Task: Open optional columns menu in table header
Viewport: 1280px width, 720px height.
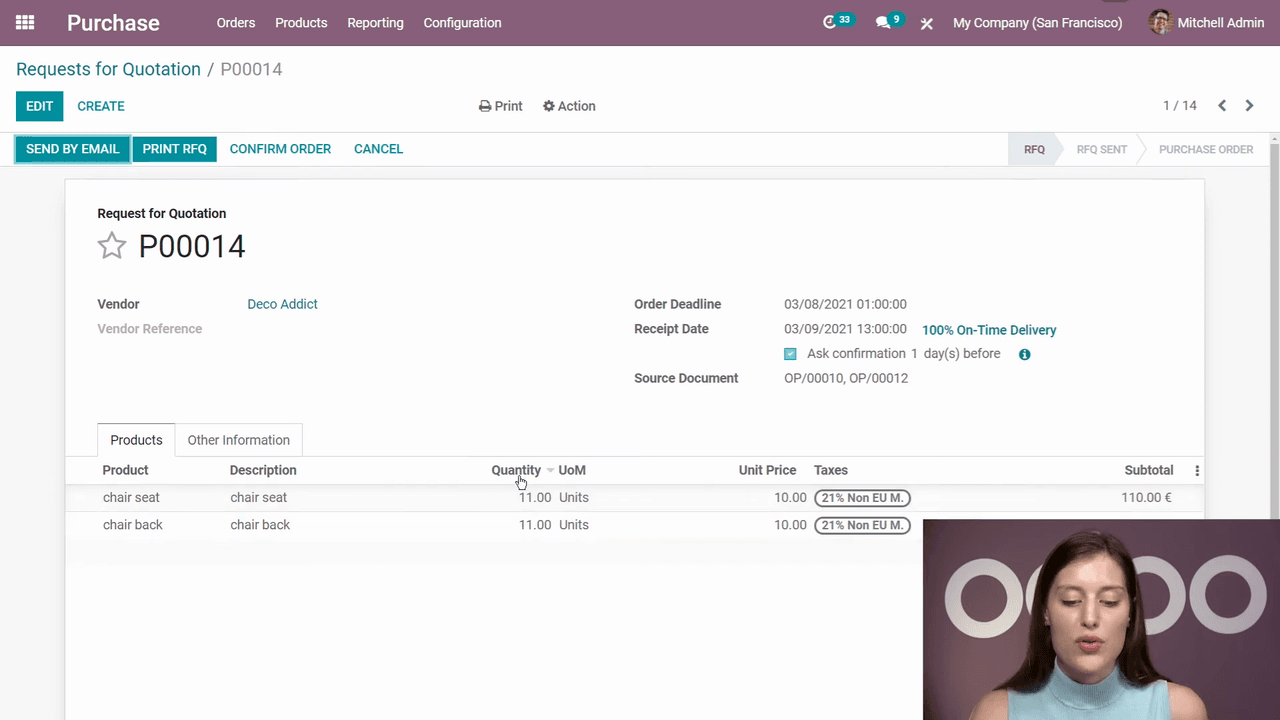Action: [1197, 470]
